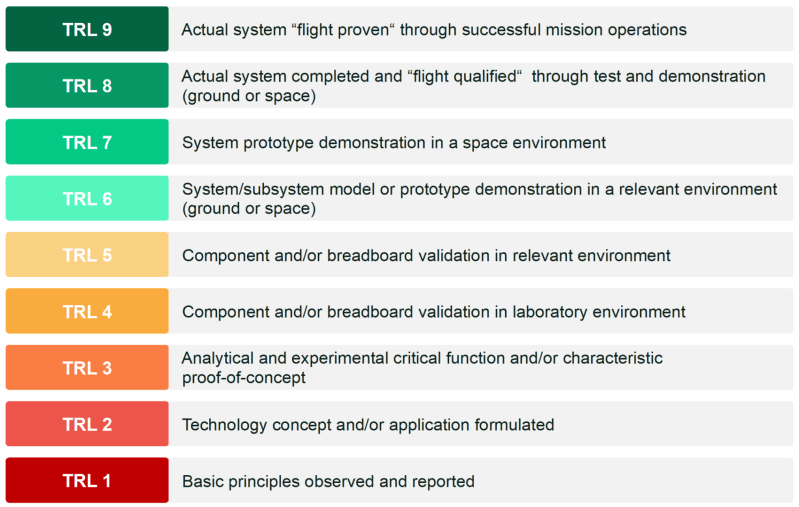Screen dimensions: 799x507
Task: Click 'System prototype demonstration in a space environment'
Action: (394, 142)
